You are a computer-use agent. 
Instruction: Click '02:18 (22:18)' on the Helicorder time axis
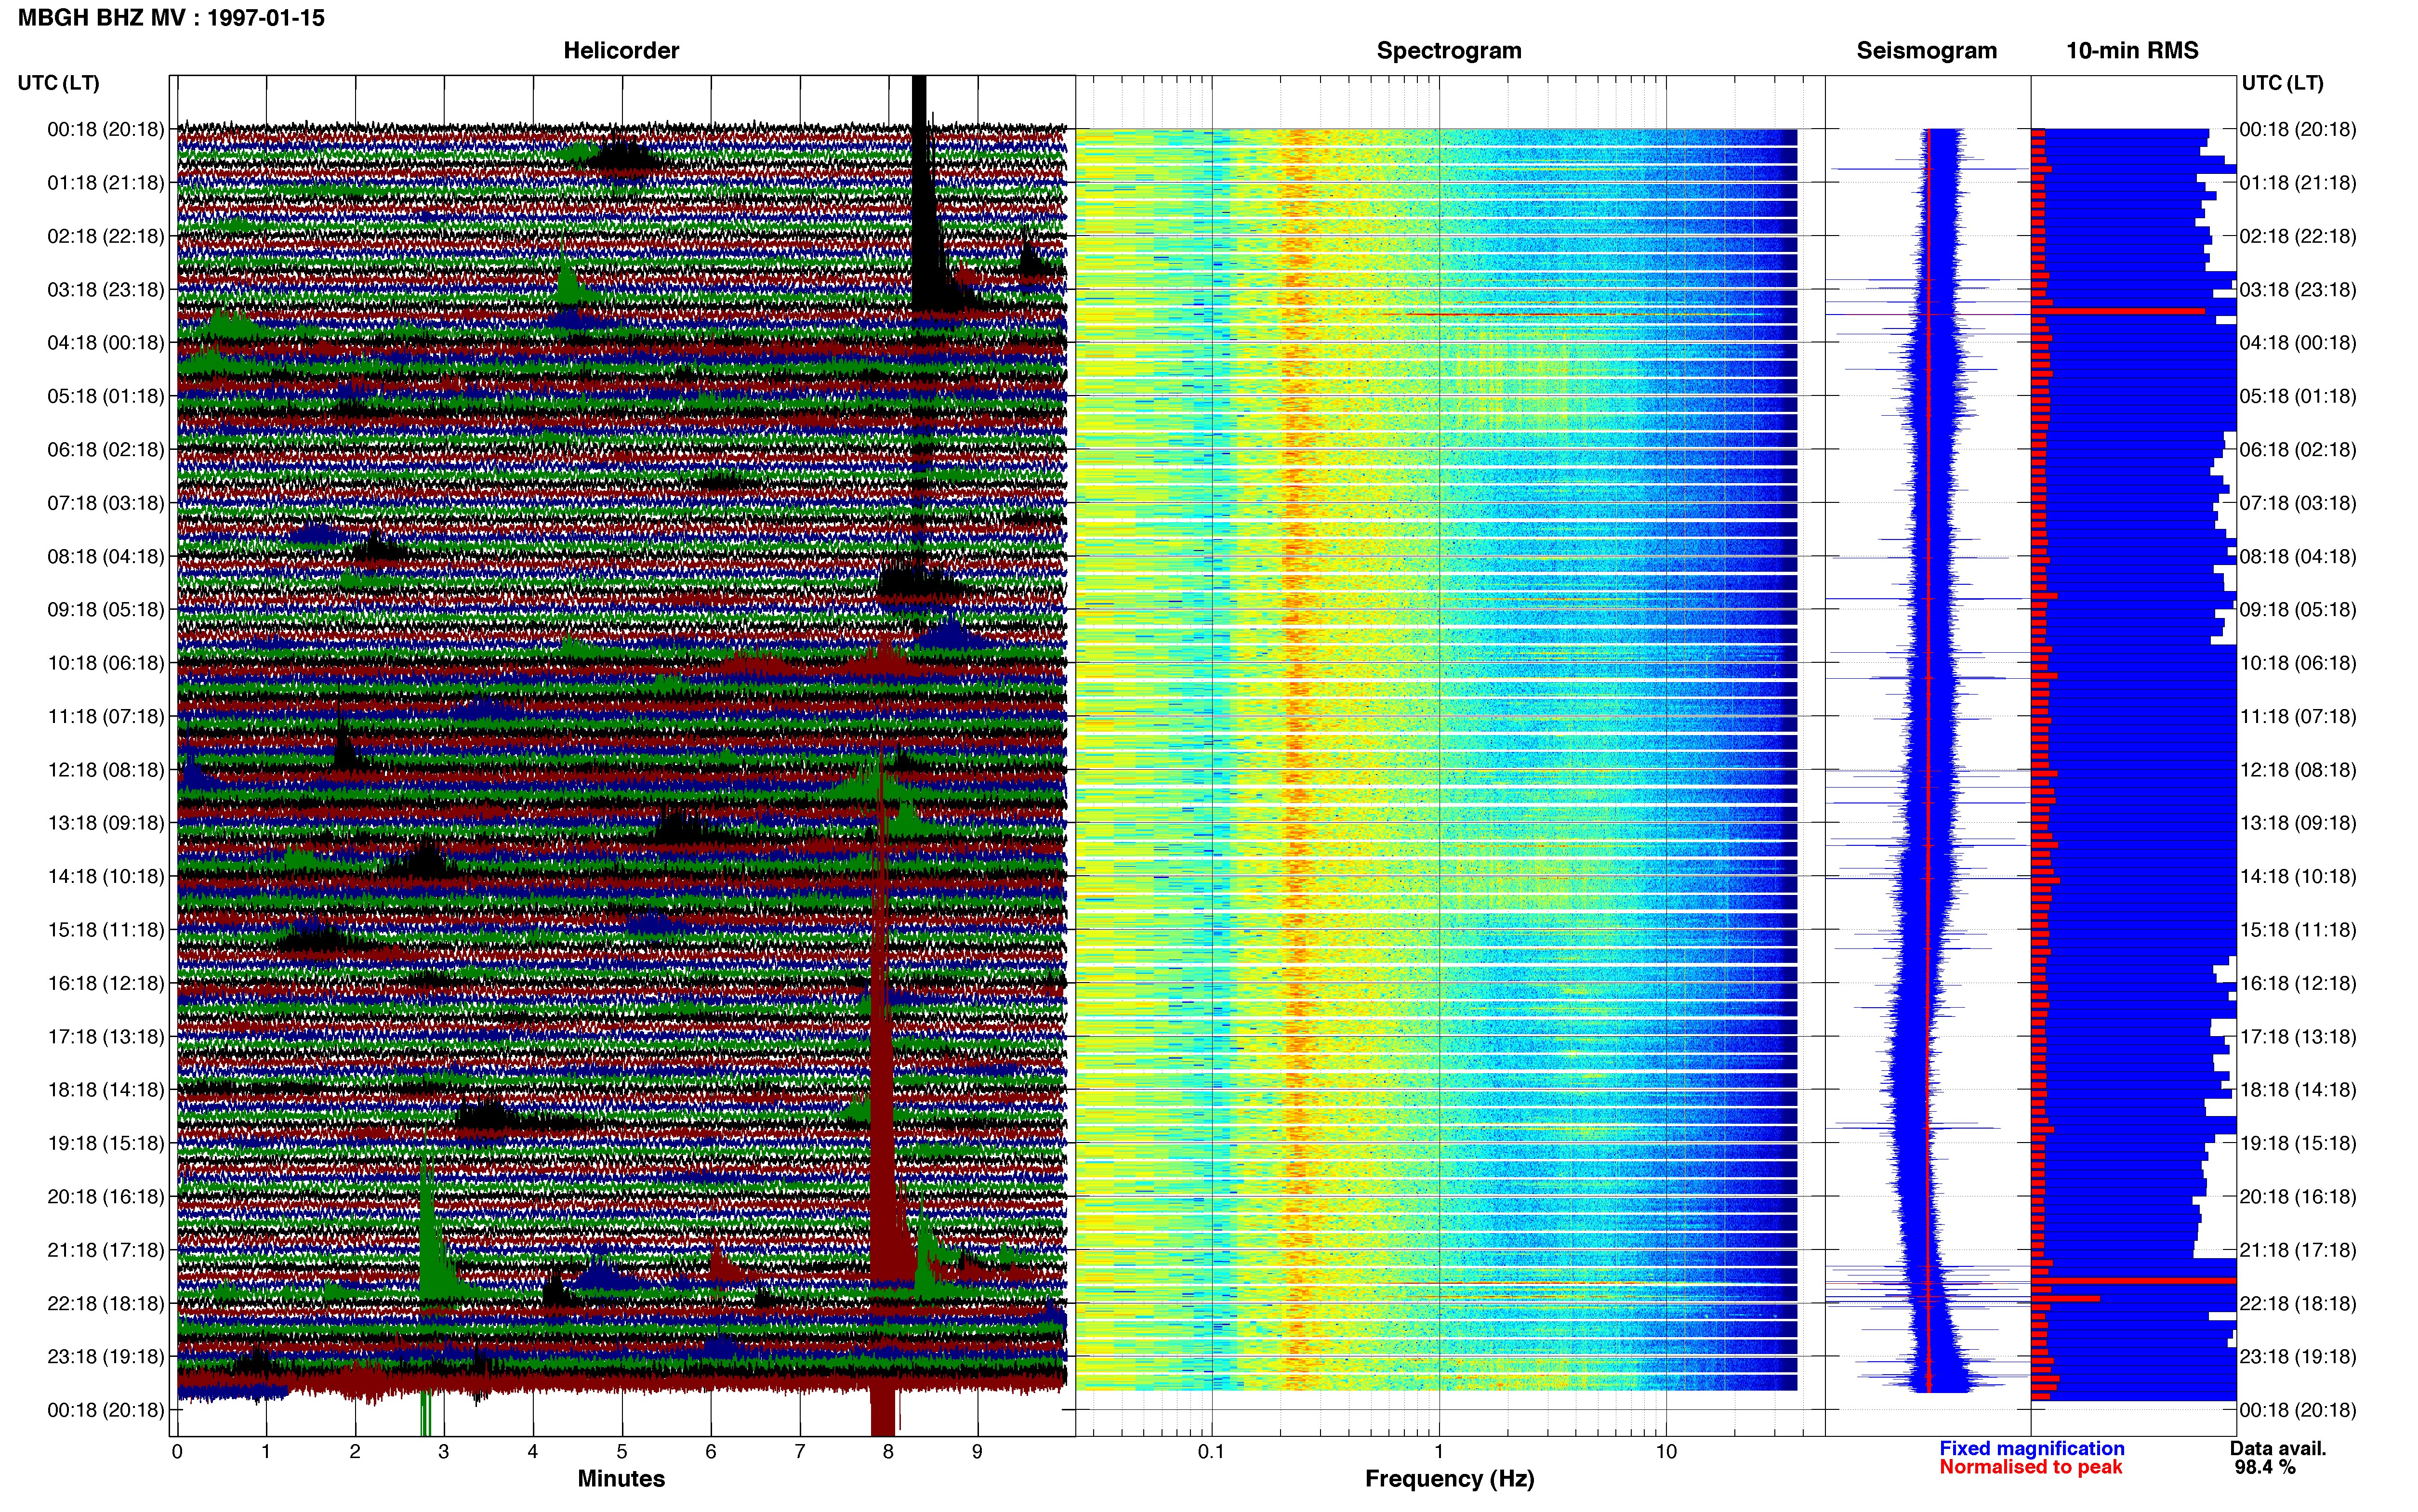106,236
